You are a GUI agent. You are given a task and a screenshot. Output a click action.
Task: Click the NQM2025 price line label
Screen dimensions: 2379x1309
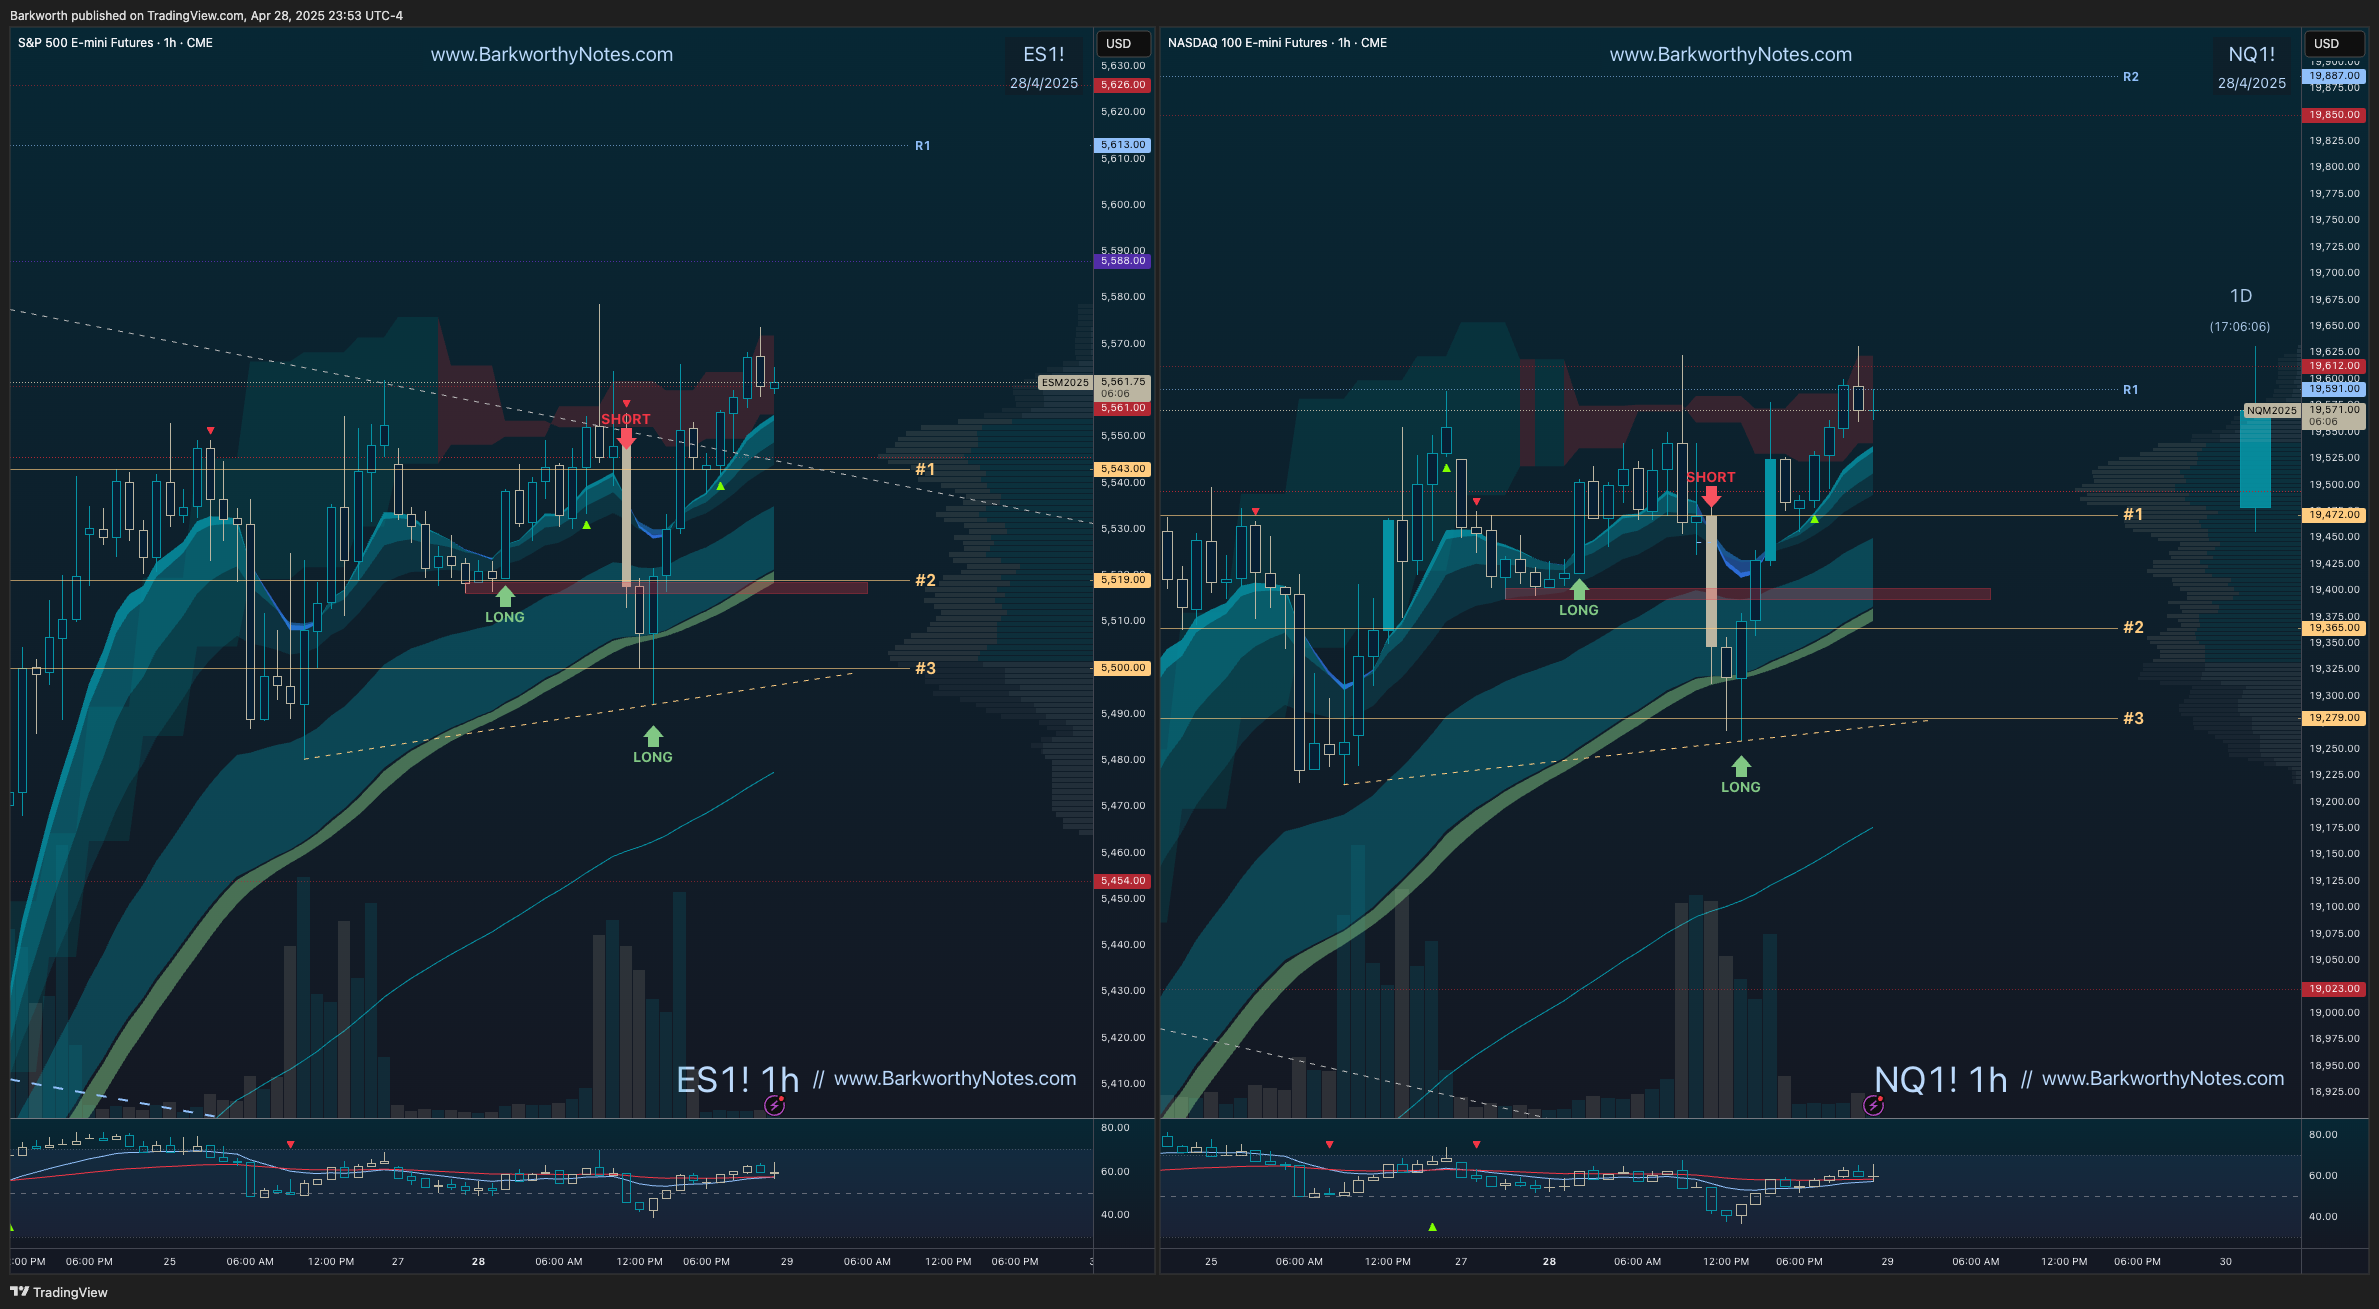[x=2271, y=410]
